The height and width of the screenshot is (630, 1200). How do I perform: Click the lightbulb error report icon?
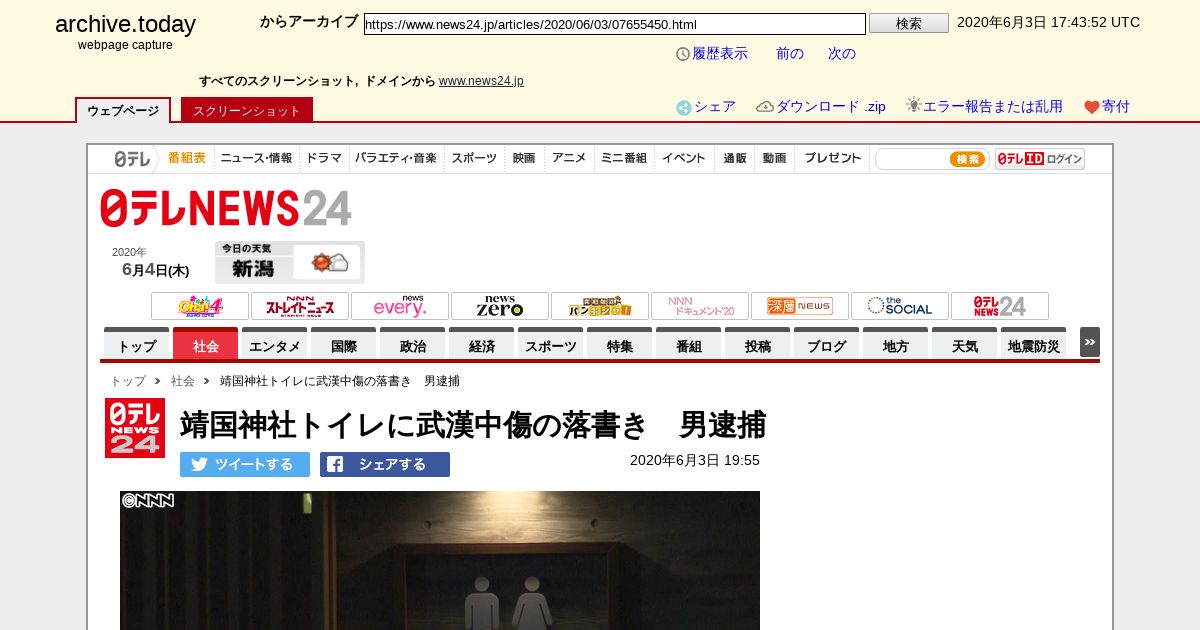pos(913,105)
